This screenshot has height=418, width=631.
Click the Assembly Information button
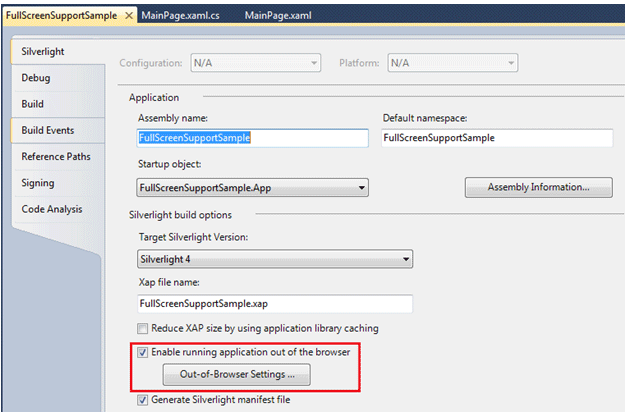click(537, 187)
